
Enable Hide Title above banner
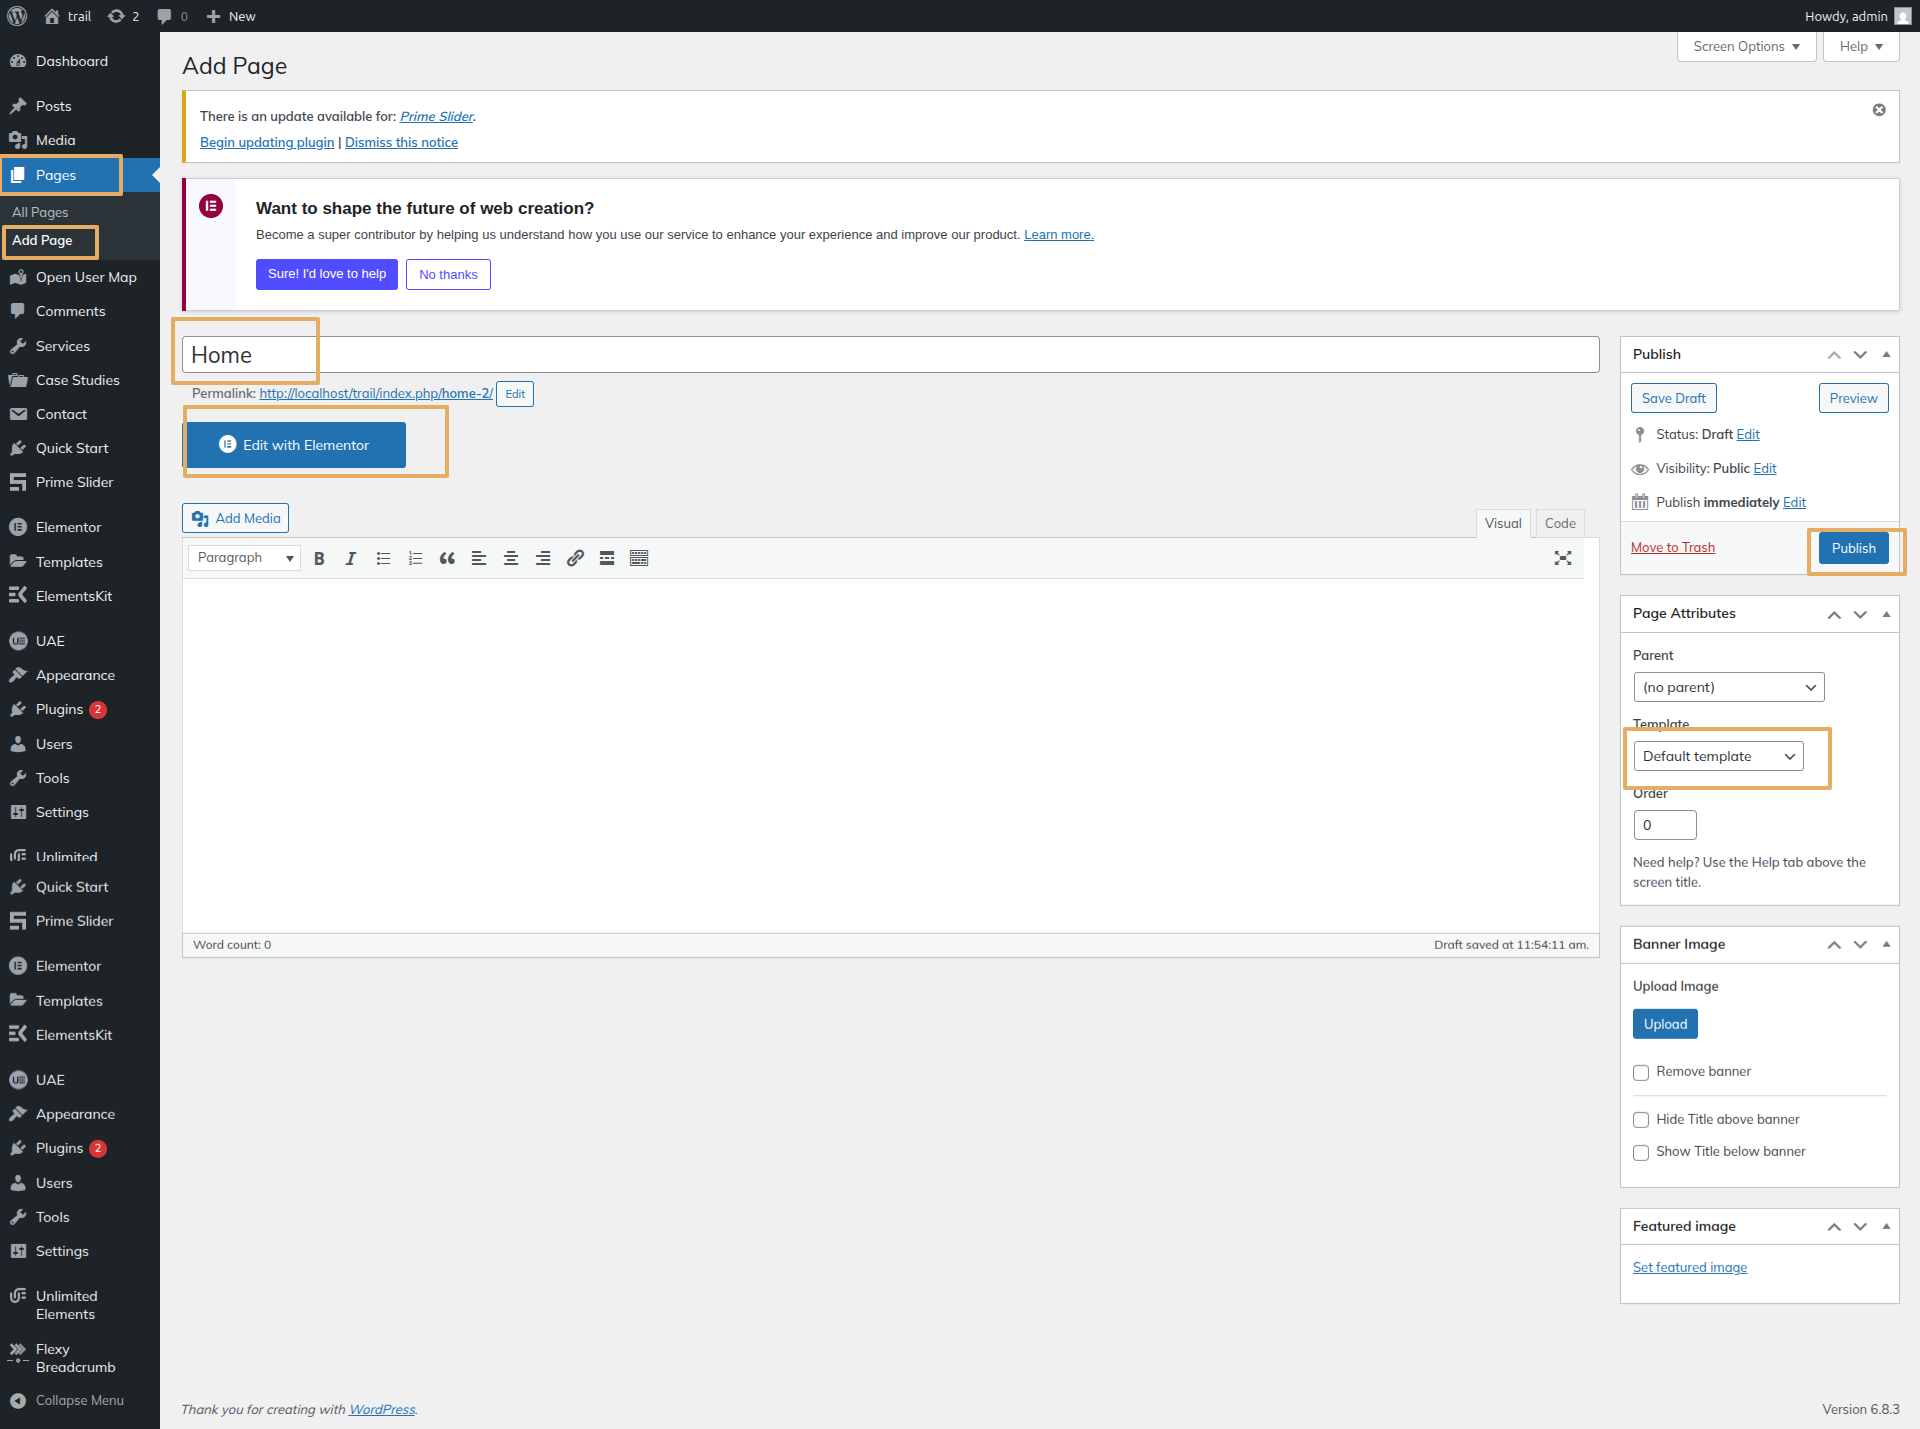pos(1641,1120)
